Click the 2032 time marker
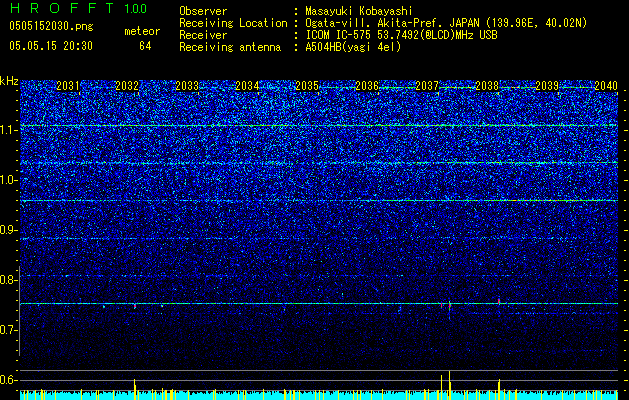The width and height of the screenshot is (629, 400). [x=127, y=86]
